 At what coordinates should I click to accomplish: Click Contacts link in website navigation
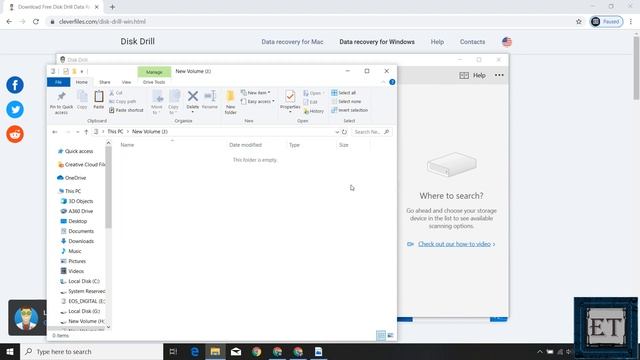[472, 42]
